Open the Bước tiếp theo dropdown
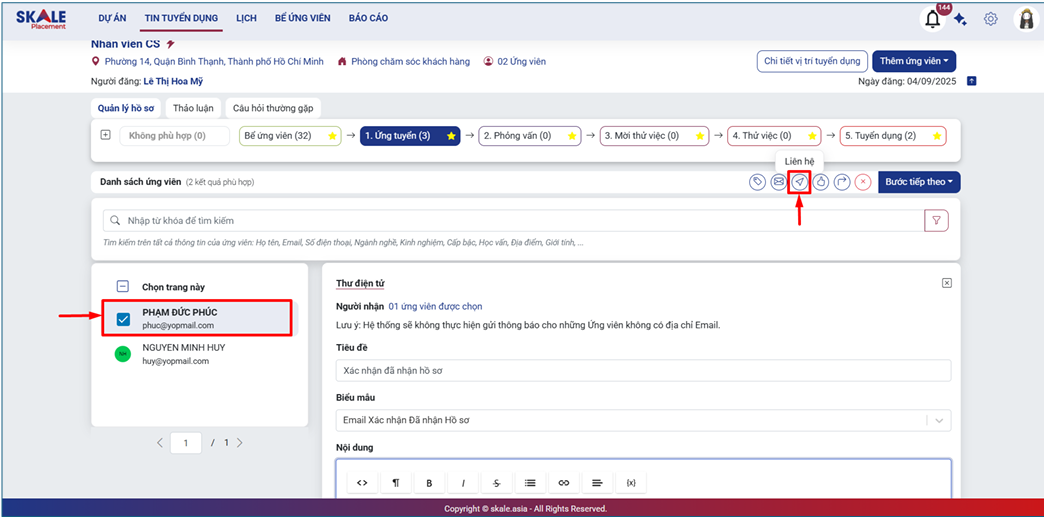This screenshot has width=1044, height=518. (919, 182)
